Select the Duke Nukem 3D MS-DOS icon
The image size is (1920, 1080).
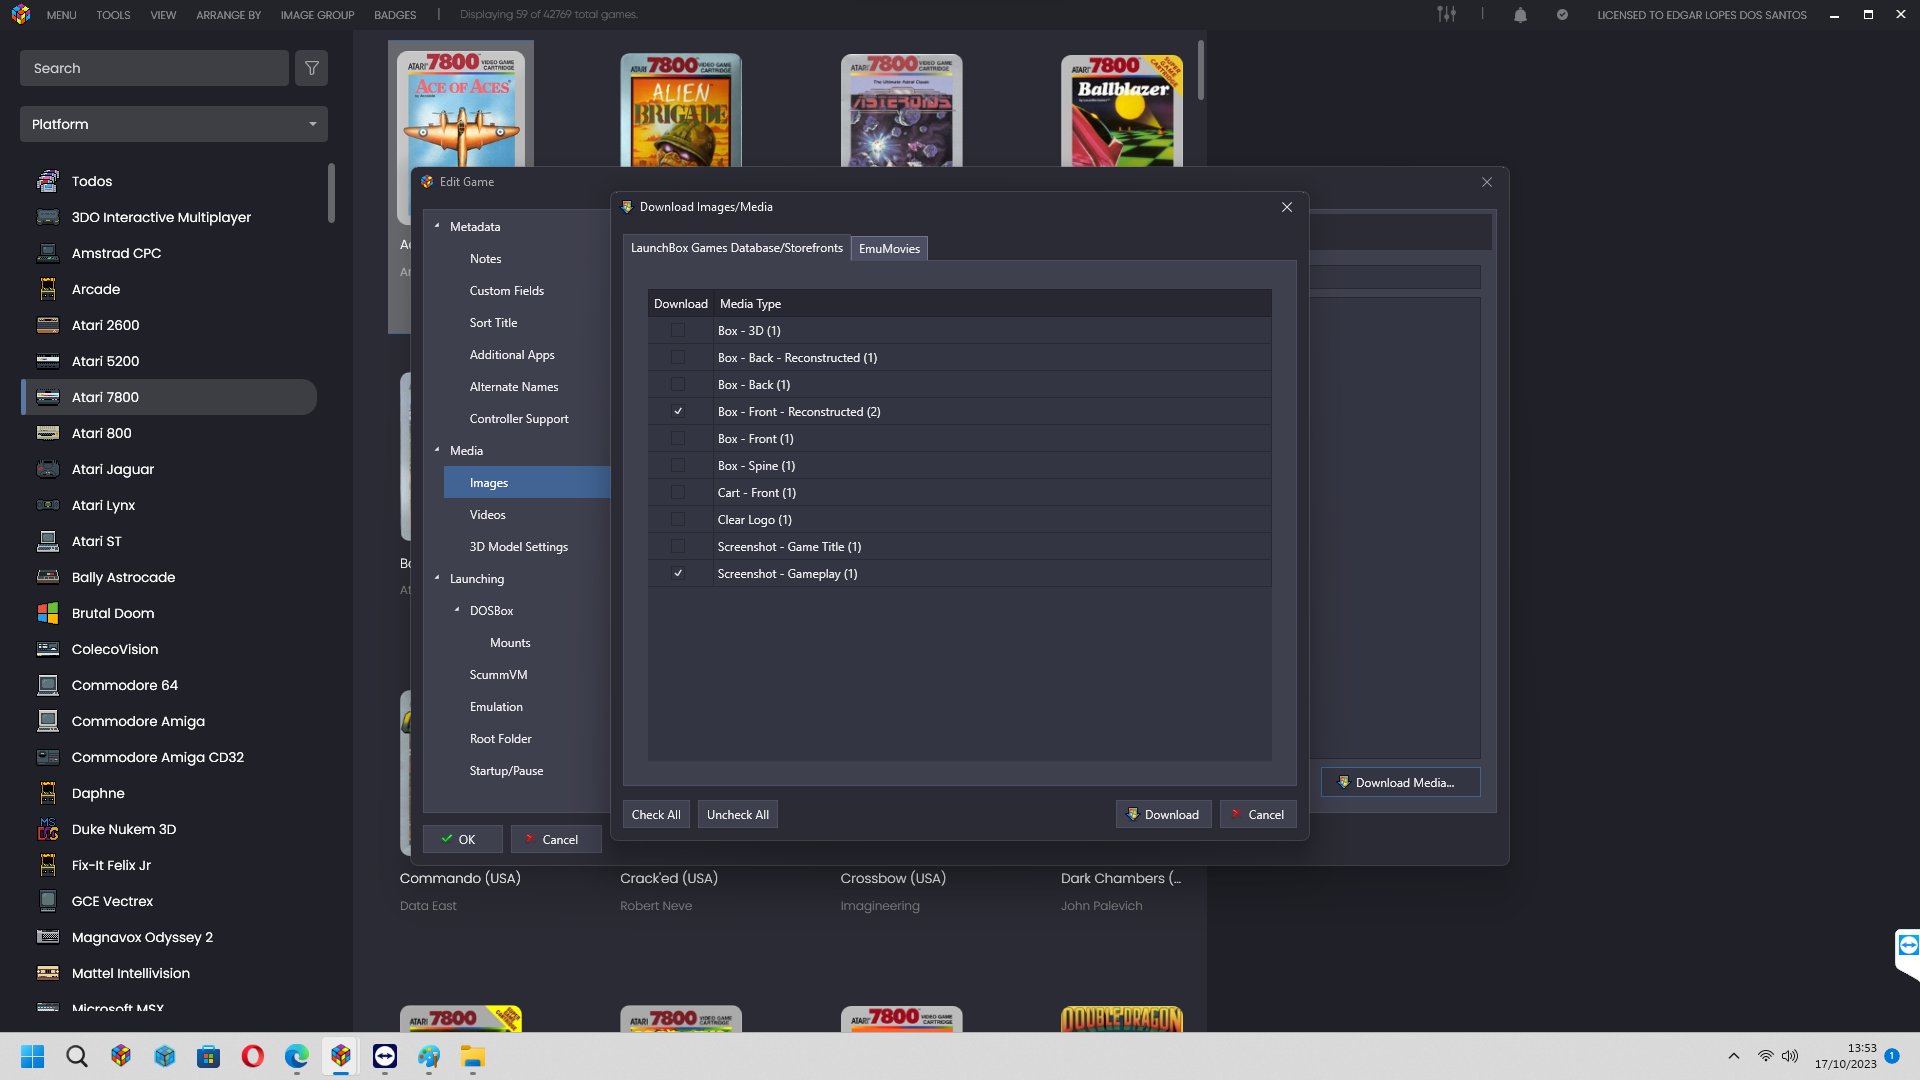click(48, 829)
